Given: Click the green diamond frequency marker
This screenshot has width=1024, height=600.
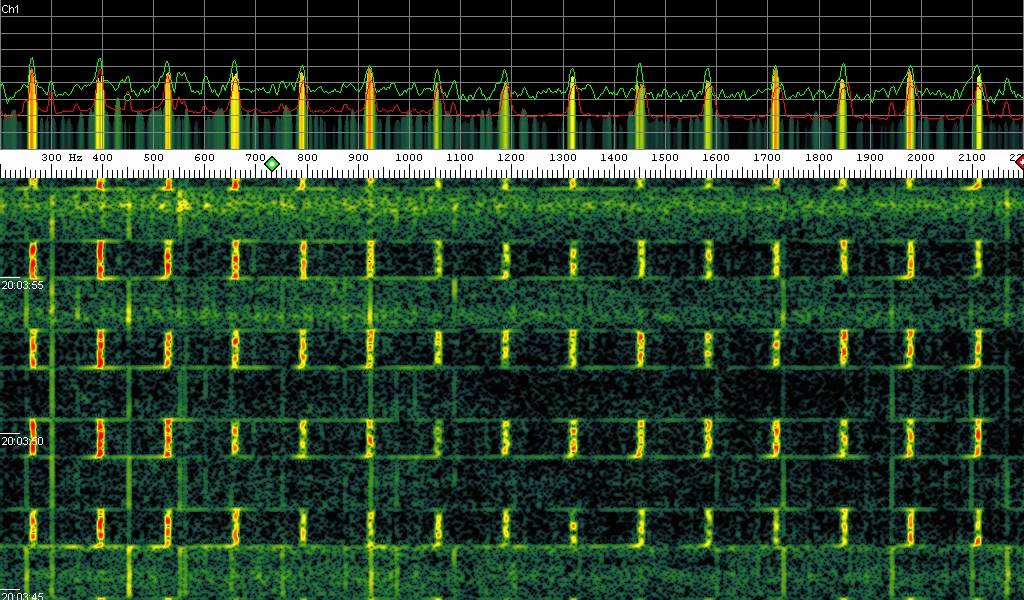Looking at the screenshot, I should 272,164.
